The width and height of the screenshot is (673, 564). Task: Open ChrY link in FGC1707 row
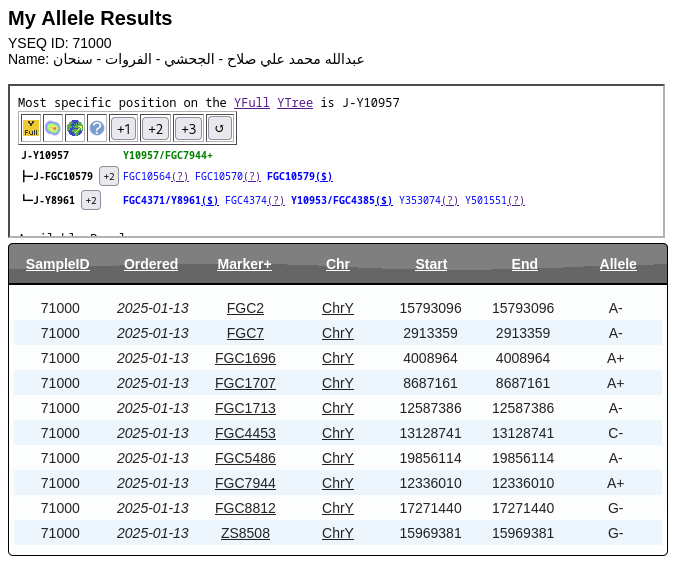[x=338, y=383]
